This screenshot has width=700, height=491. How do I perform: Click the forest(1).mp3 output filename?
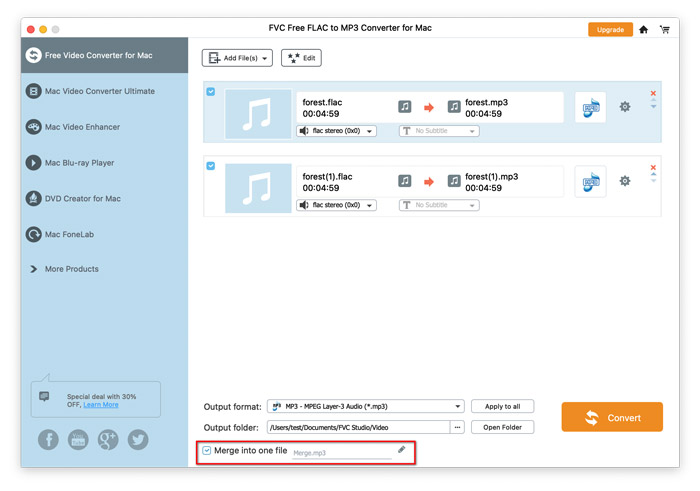coord(492,177)
